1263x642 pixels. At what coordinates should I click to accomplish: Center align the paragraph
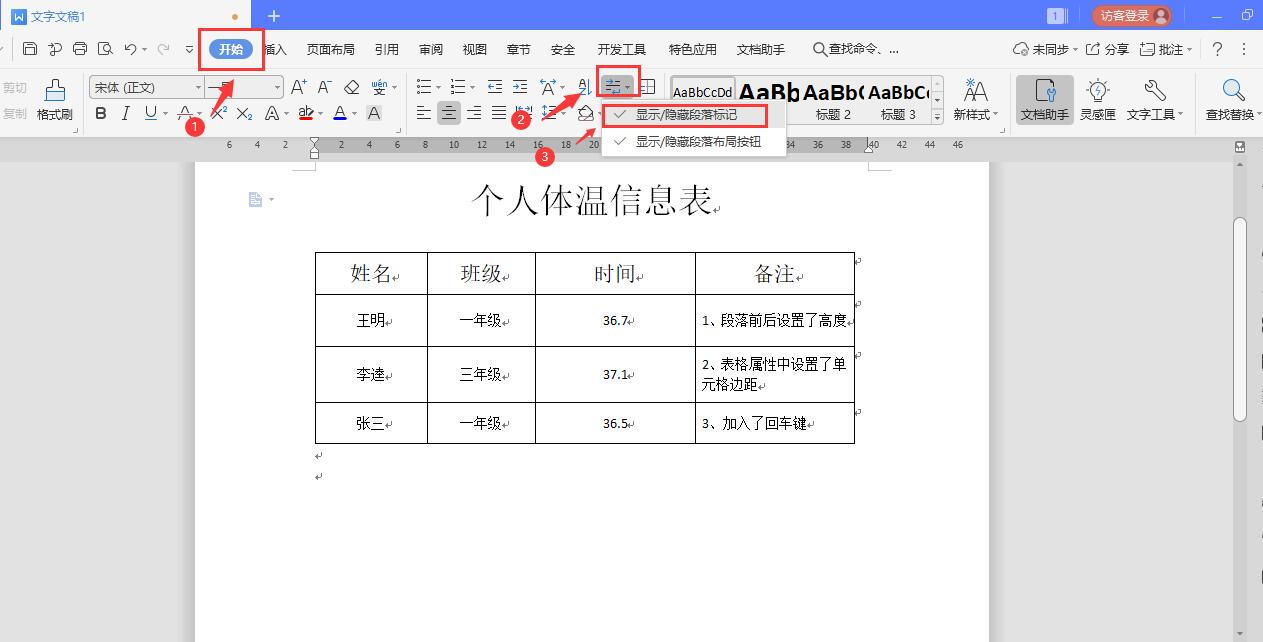(x=449, y=113)
